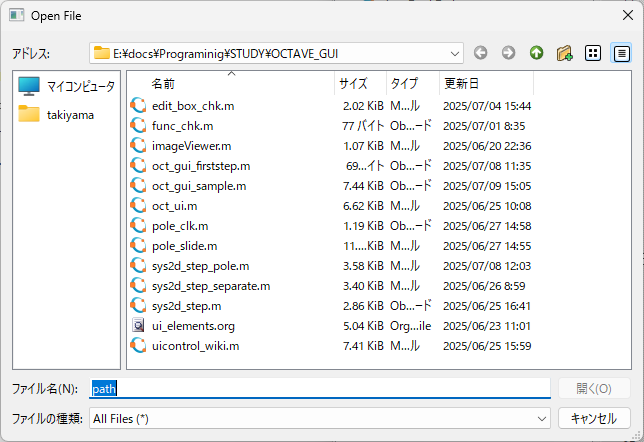Click the Octave icon of pole_clk.m
This screenshot has height=442, width=644.
tap(138, 226)
